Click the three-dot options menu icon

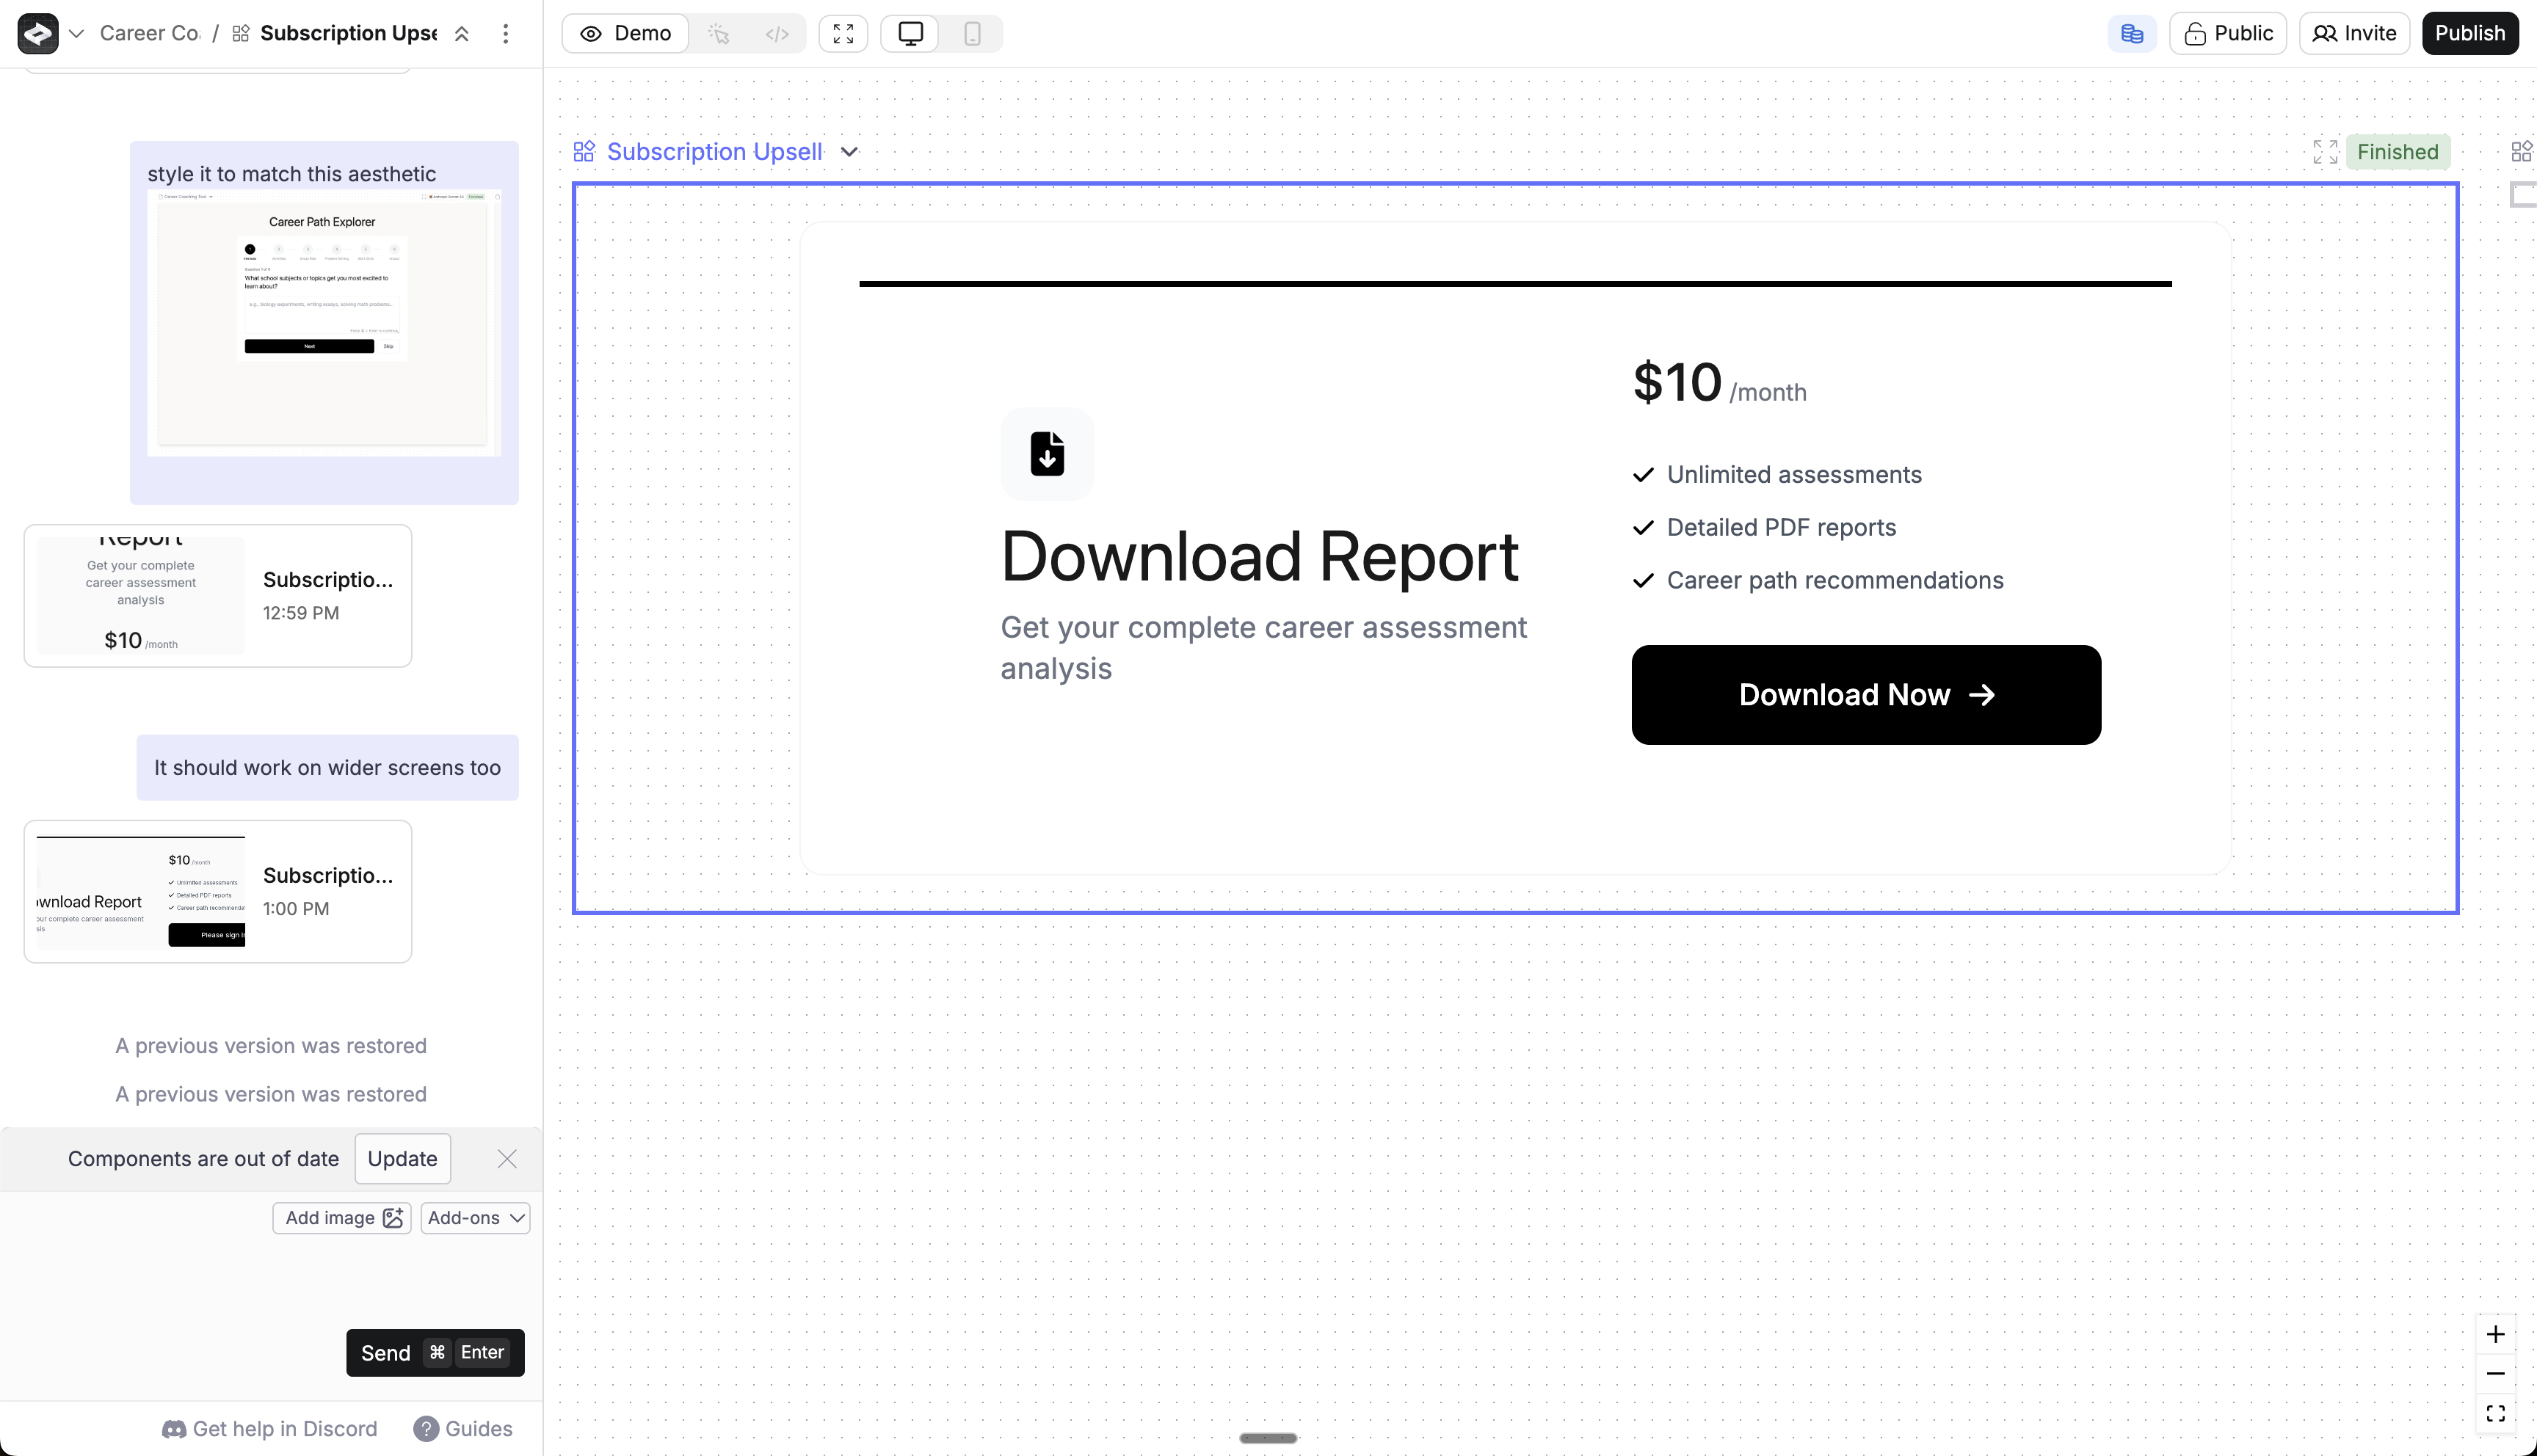coord(505,34)
